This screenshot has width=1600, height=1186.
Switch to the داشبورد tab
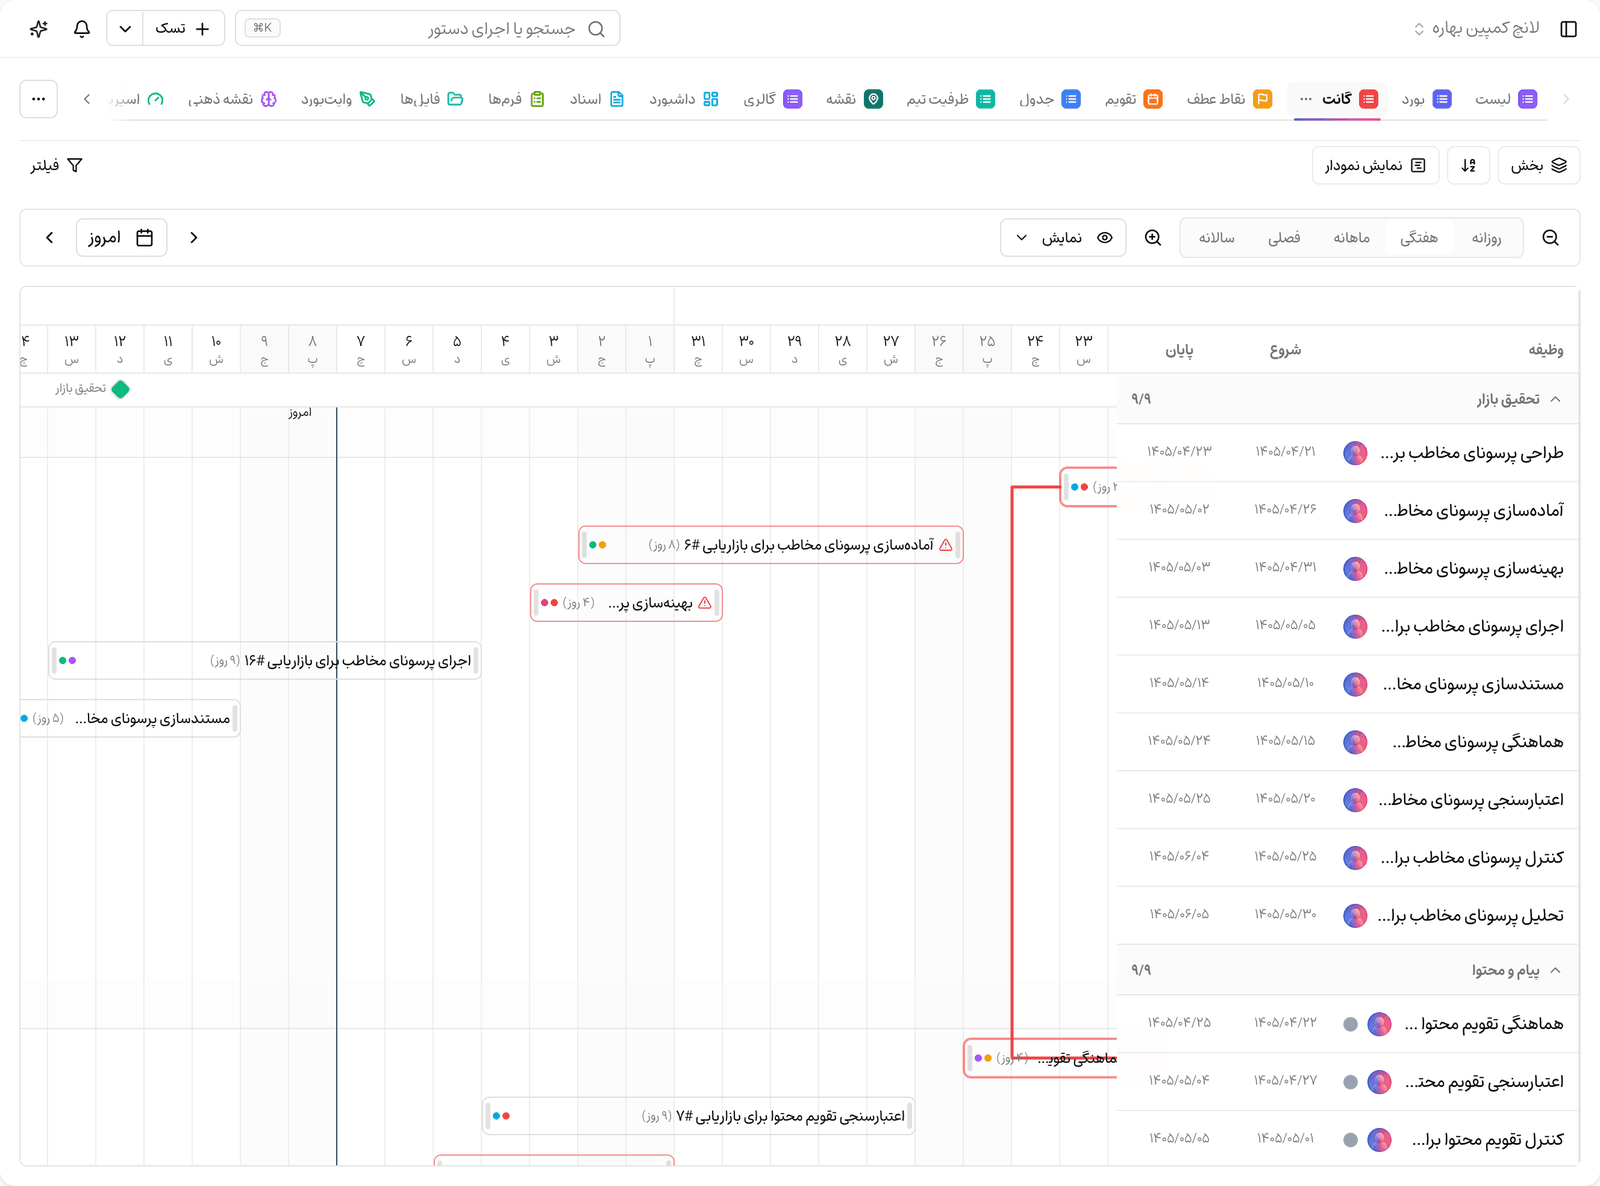point(684,99)
